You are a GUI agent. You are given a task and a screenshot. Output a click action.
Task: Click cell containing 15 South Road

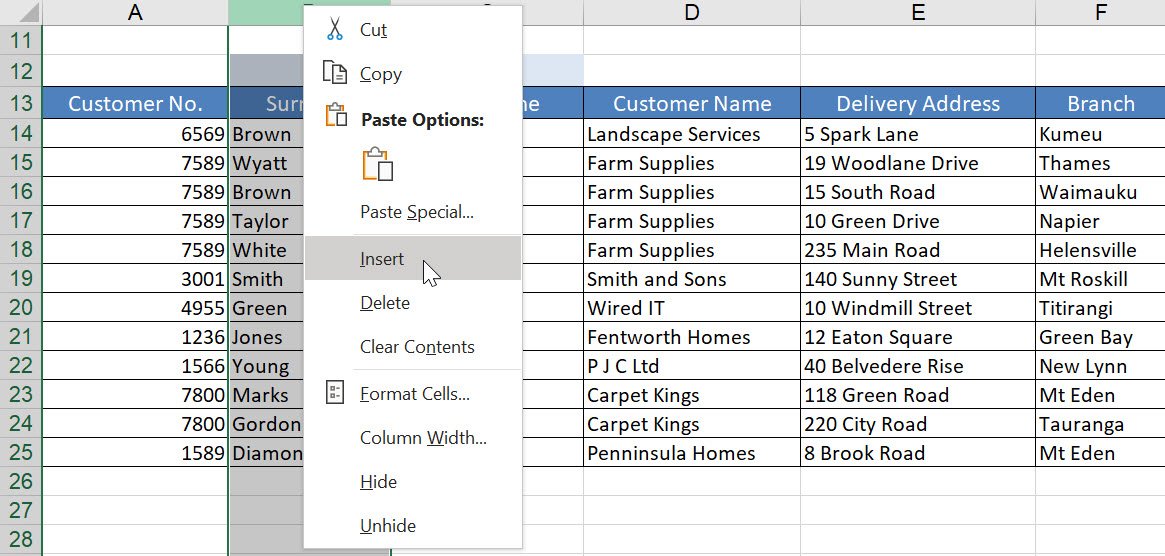918,192
